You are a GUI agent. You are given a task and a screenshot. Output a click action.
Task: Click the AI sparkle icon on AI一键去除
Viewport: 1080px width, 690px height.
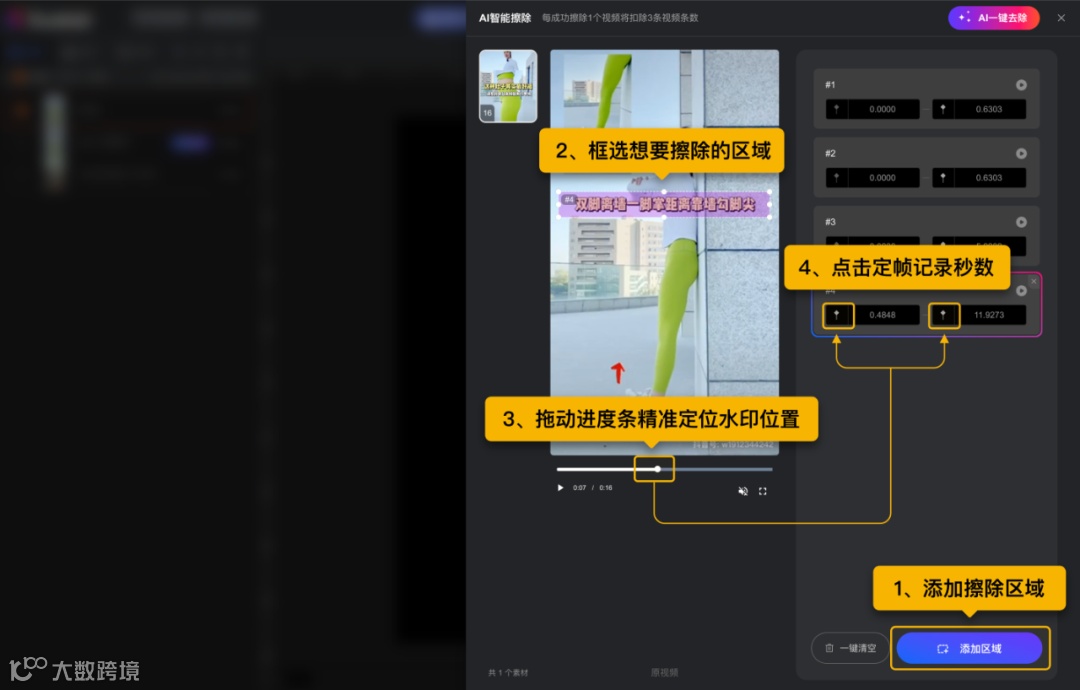[964, 18]
